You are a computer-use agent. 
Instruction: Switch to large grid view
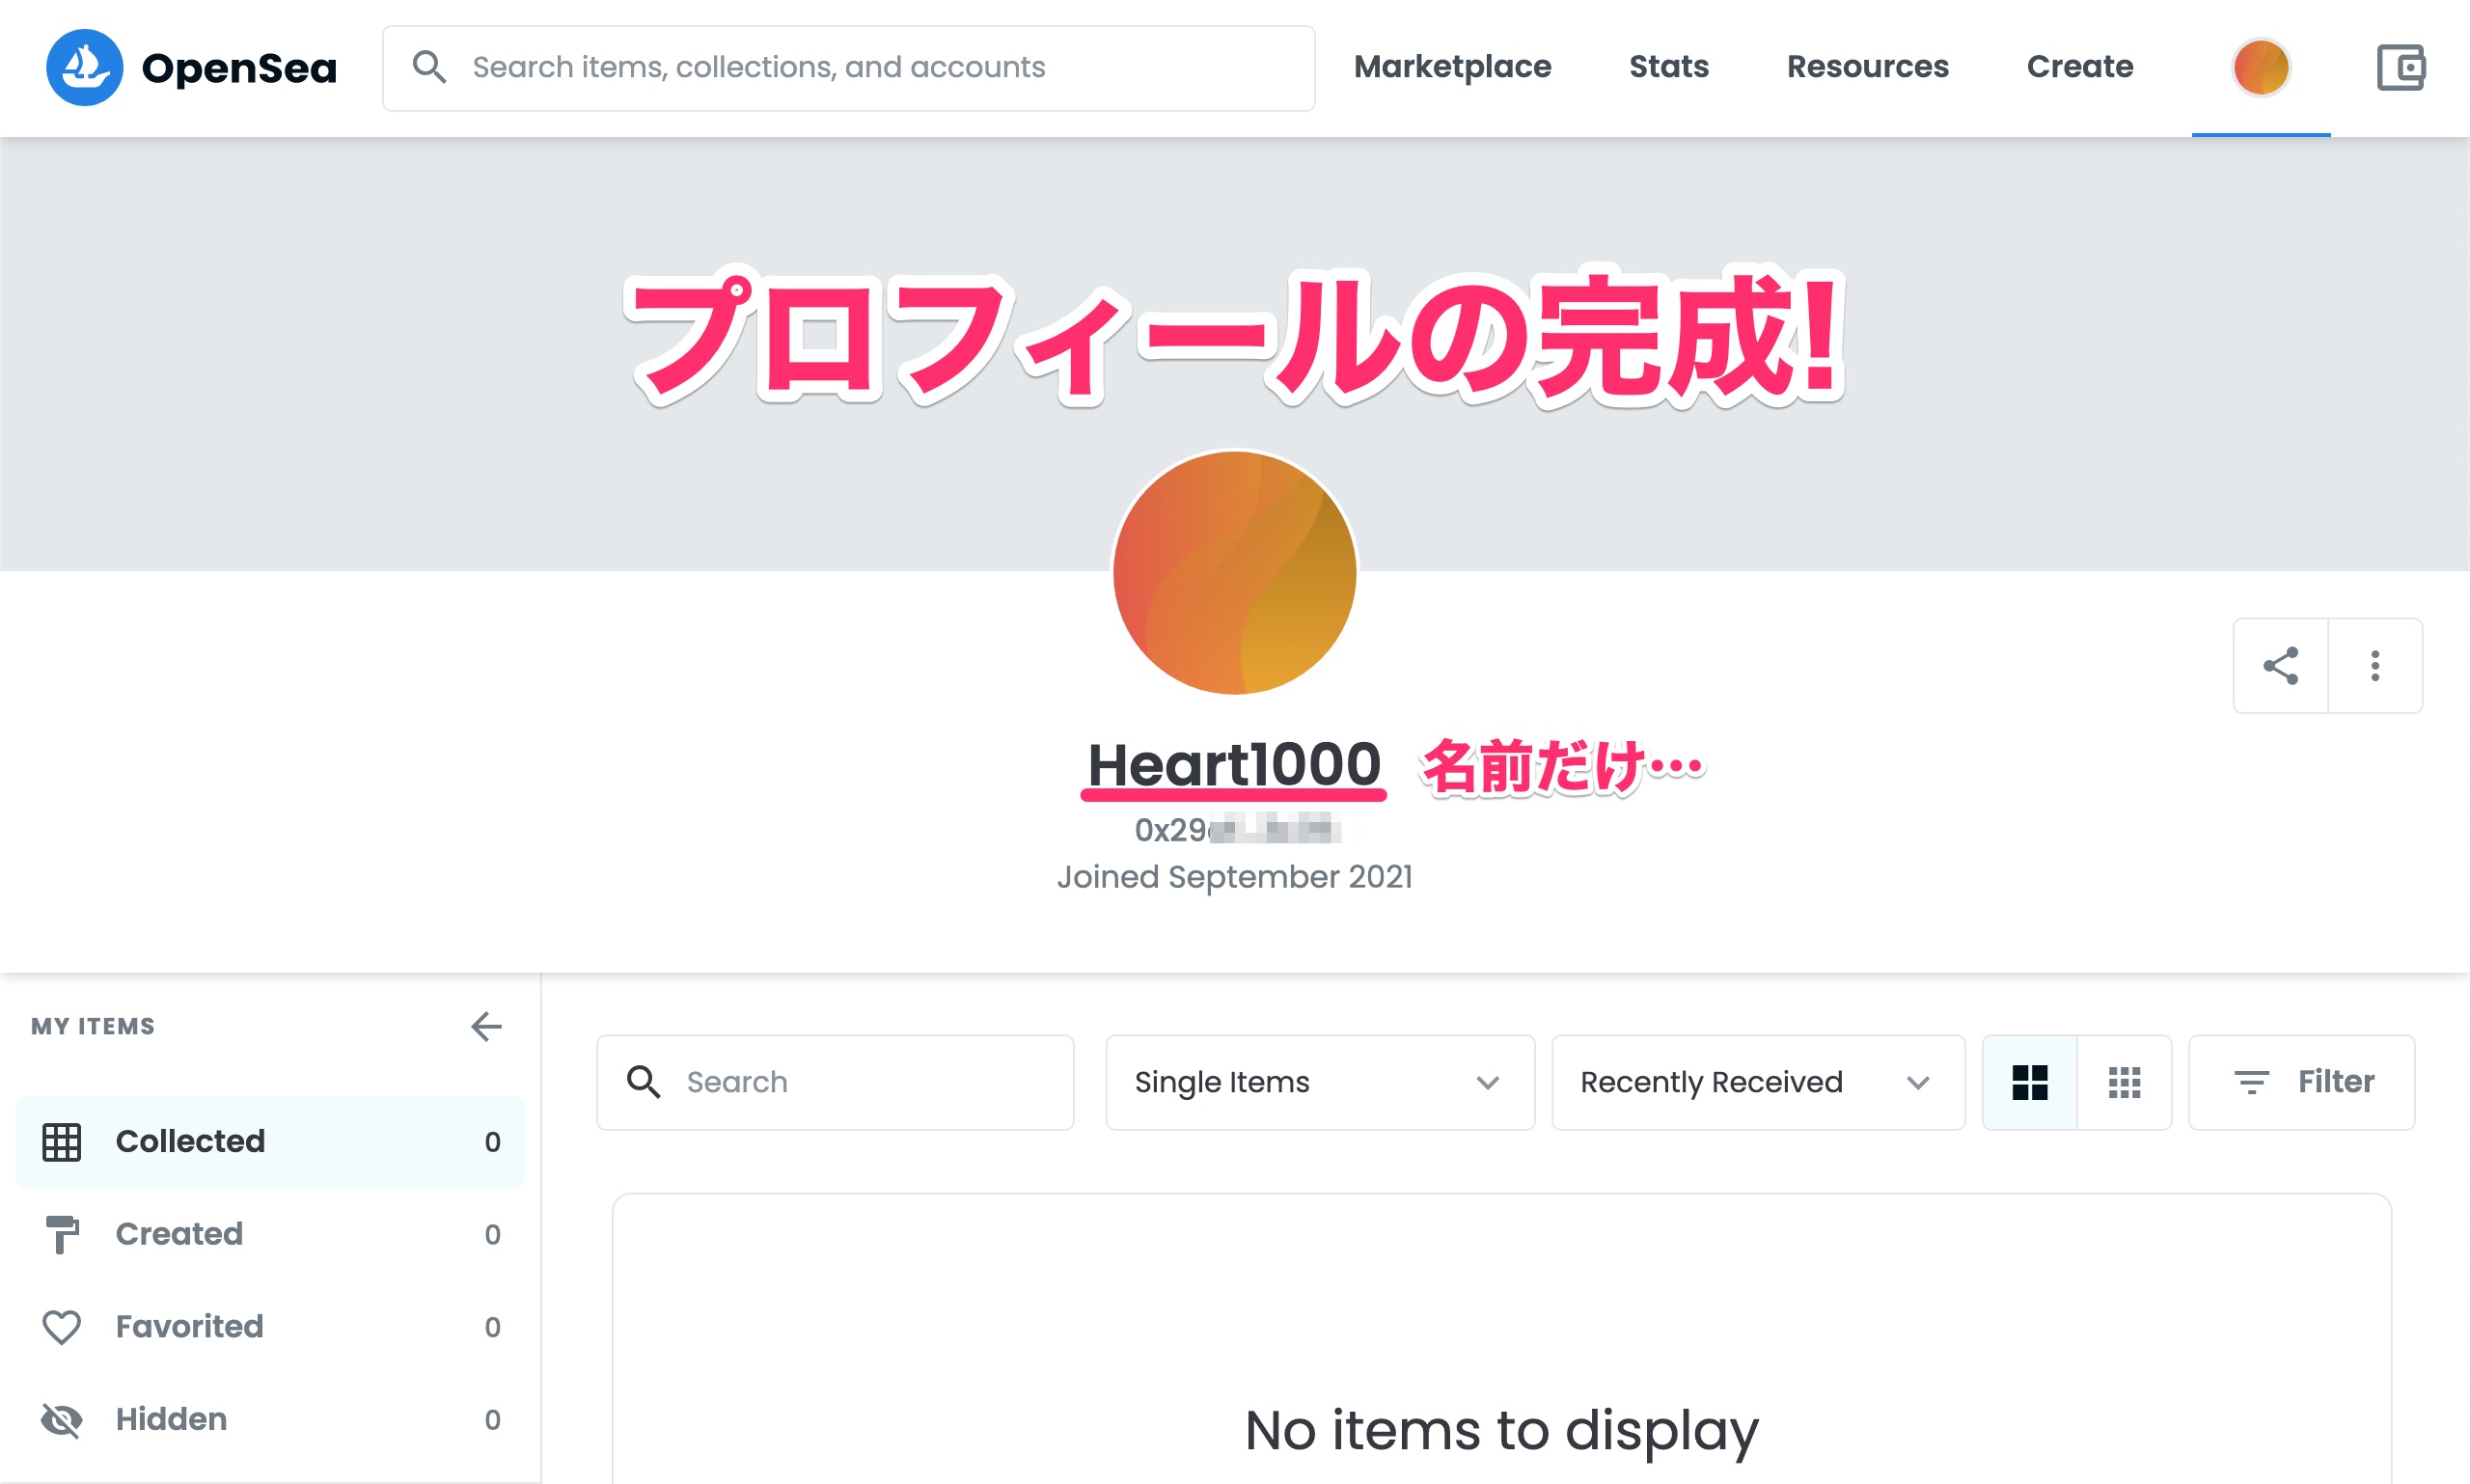point(2029,1082)
